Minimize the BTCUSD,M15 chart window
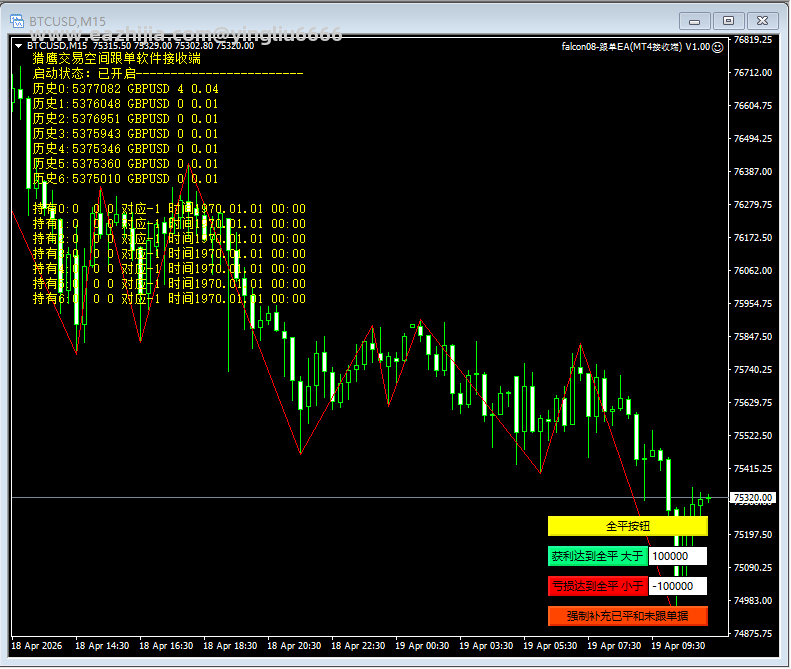The image size is (791, 669). (x=695, y=21)
